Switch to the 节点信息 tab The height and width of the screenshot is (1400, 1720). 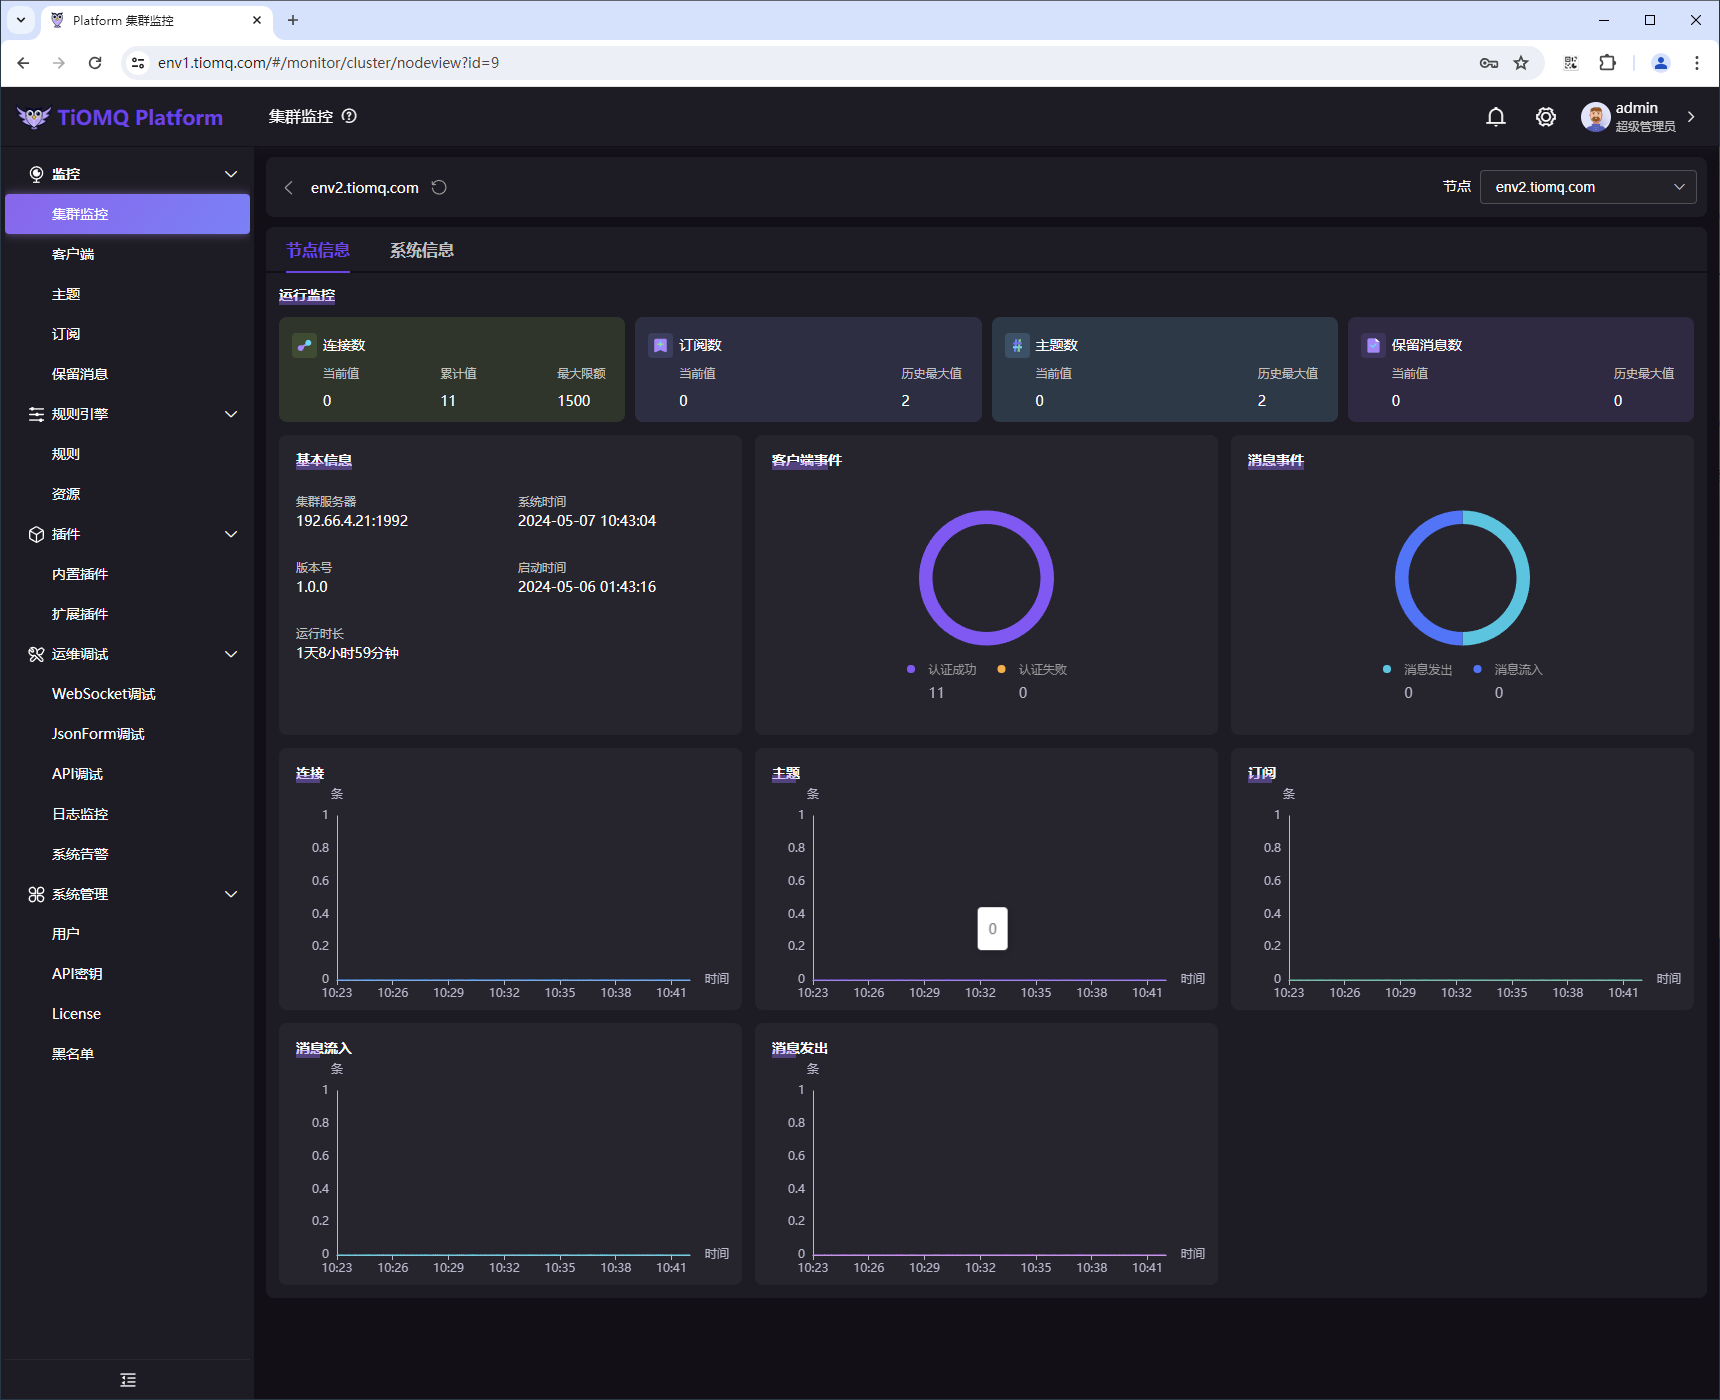(x=318, y=250)
